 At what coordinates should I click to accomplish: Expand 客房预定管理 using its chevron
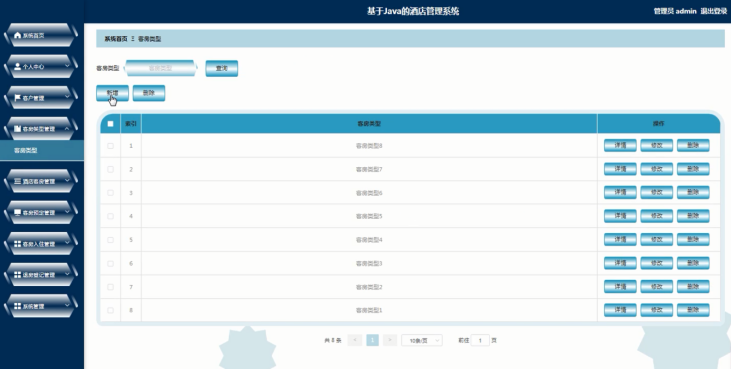[67, 212]
